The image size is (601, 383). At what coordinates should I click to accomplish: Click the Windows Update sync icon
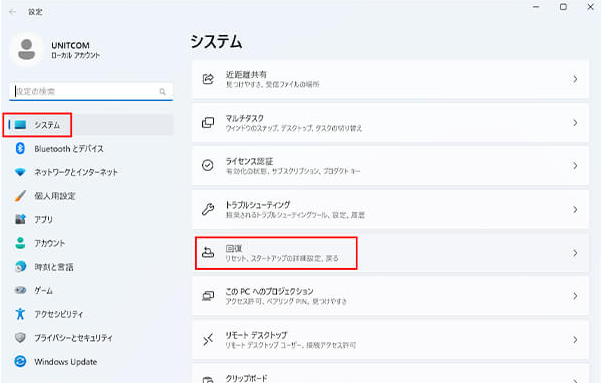tap(20, 362)
